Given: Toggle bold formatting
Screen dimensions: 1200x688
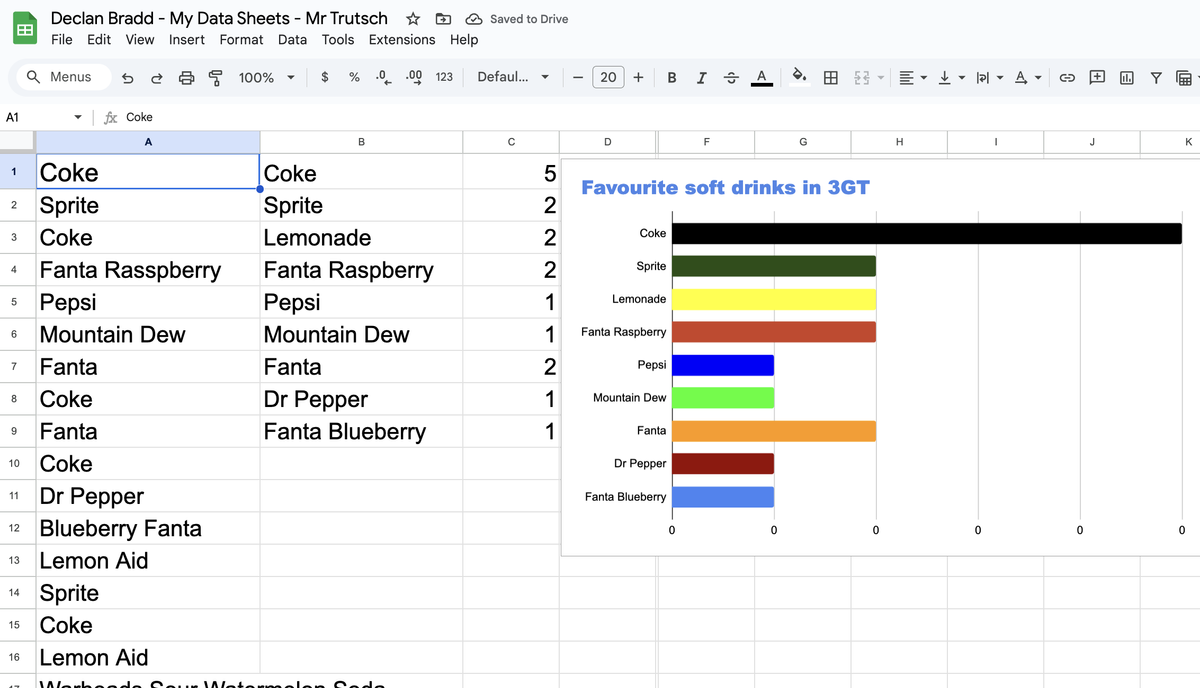Looking at the screenshot, I should click(672, 77).
